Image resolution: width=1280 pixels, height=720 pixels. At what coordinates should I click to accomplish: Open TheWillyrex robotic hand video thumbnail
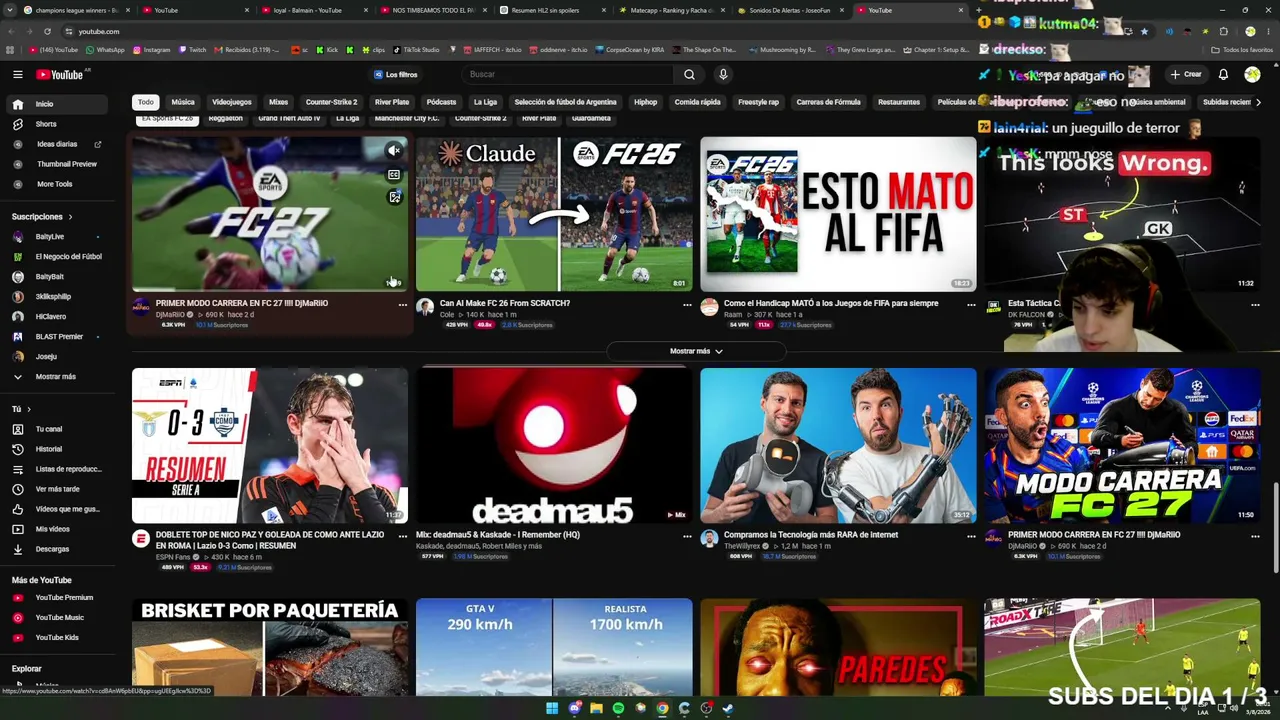(x=838, y=446)
